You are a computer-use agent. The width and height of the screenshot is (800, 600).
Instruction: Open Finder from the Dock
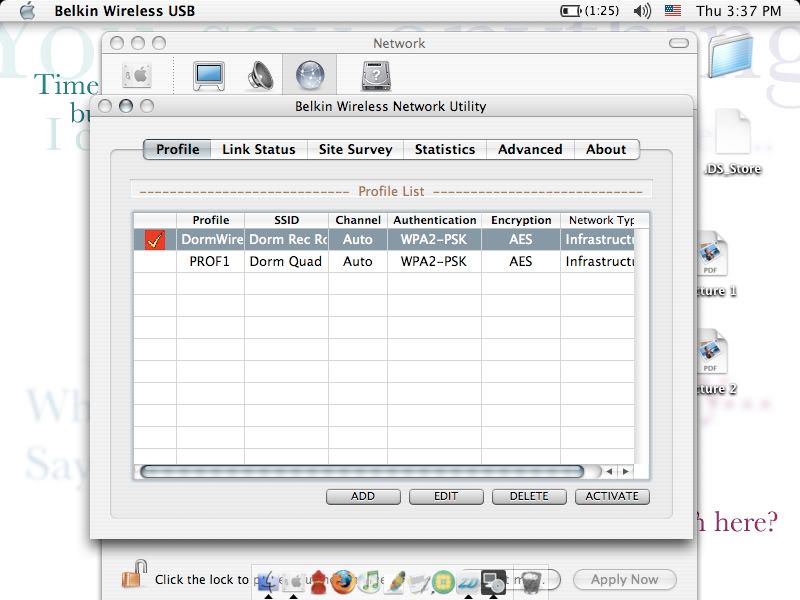(x=267, y=581)
